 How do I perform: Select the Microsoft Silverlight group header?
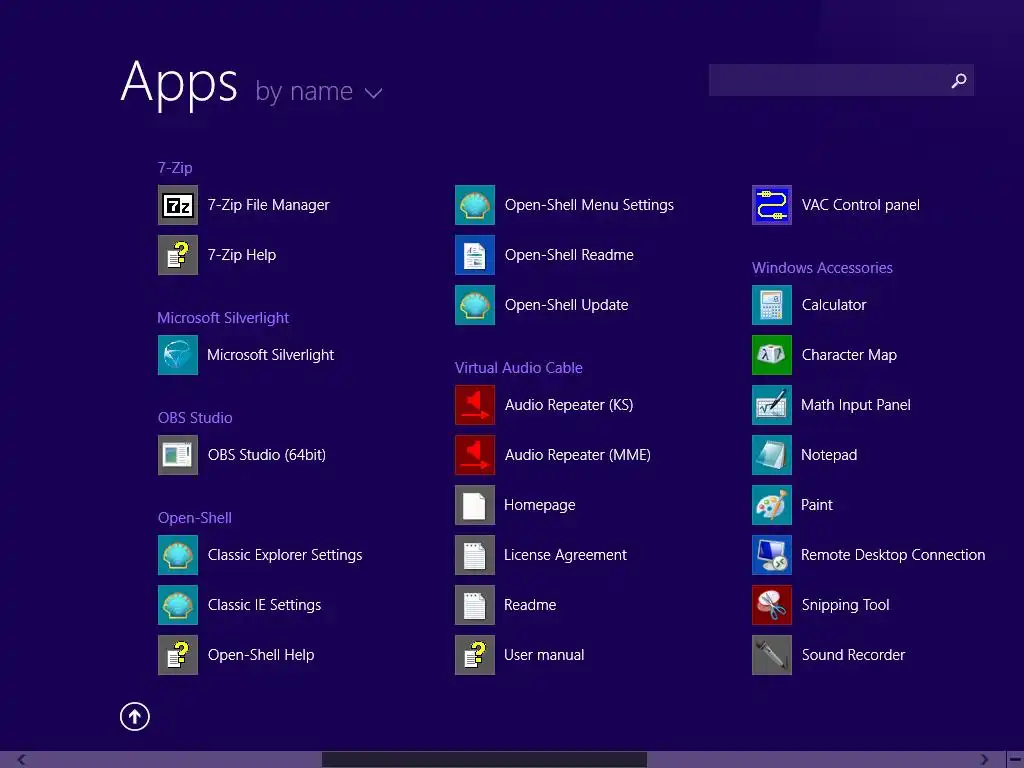click(223, 318)
